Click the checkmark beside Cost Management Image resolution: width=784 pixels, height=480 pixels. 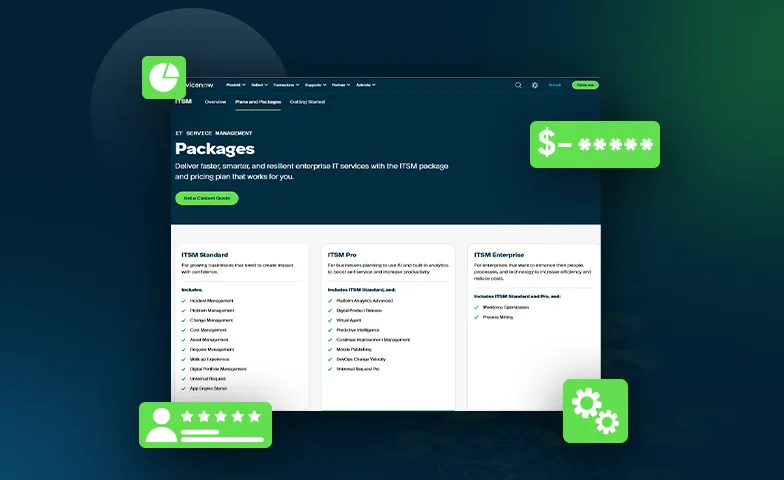coord(184,330)
